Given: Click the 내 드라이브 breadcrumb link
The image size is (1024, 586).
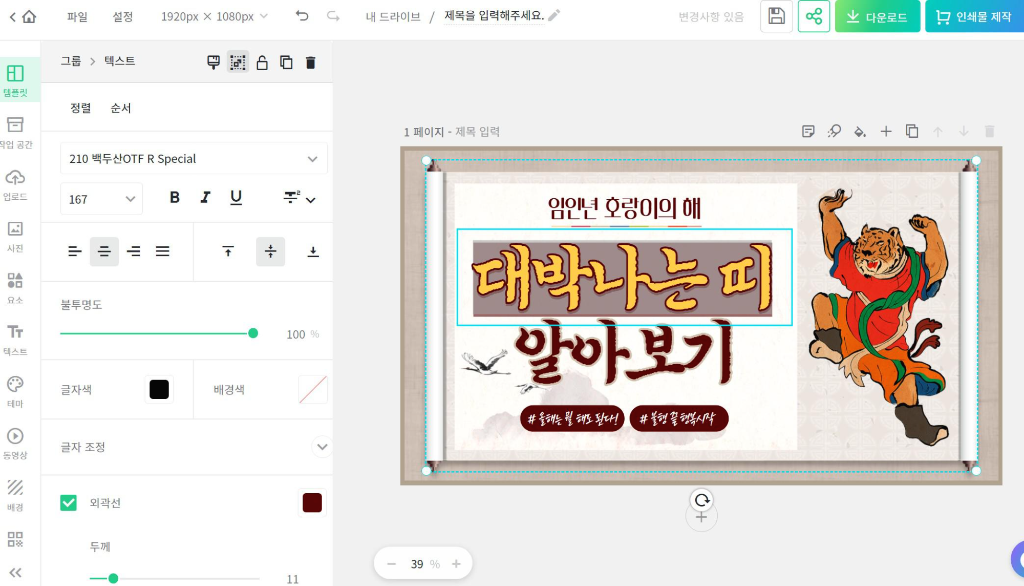Looking at the screenshot, I should 392,16.
